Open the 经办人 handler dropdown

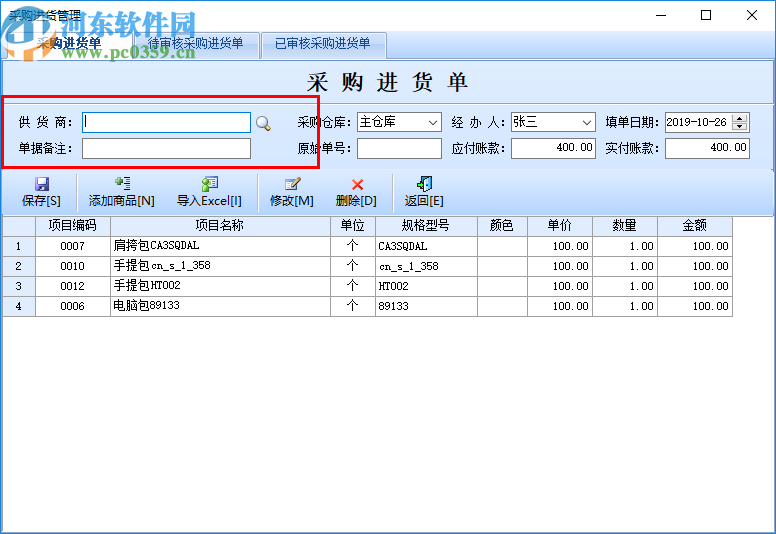click(x=586, y=122)
